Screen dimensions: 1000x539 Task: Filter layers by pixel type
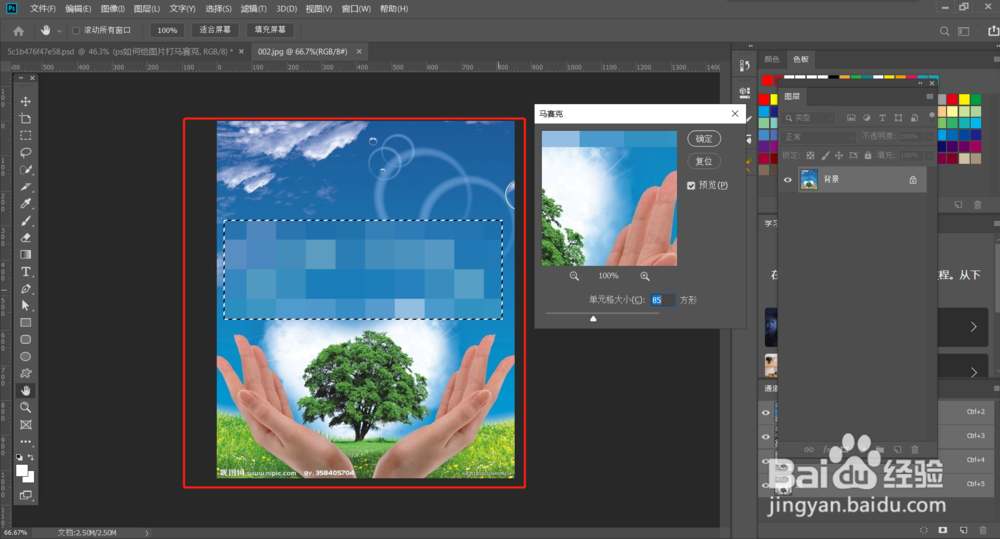(x=851, y=118)
